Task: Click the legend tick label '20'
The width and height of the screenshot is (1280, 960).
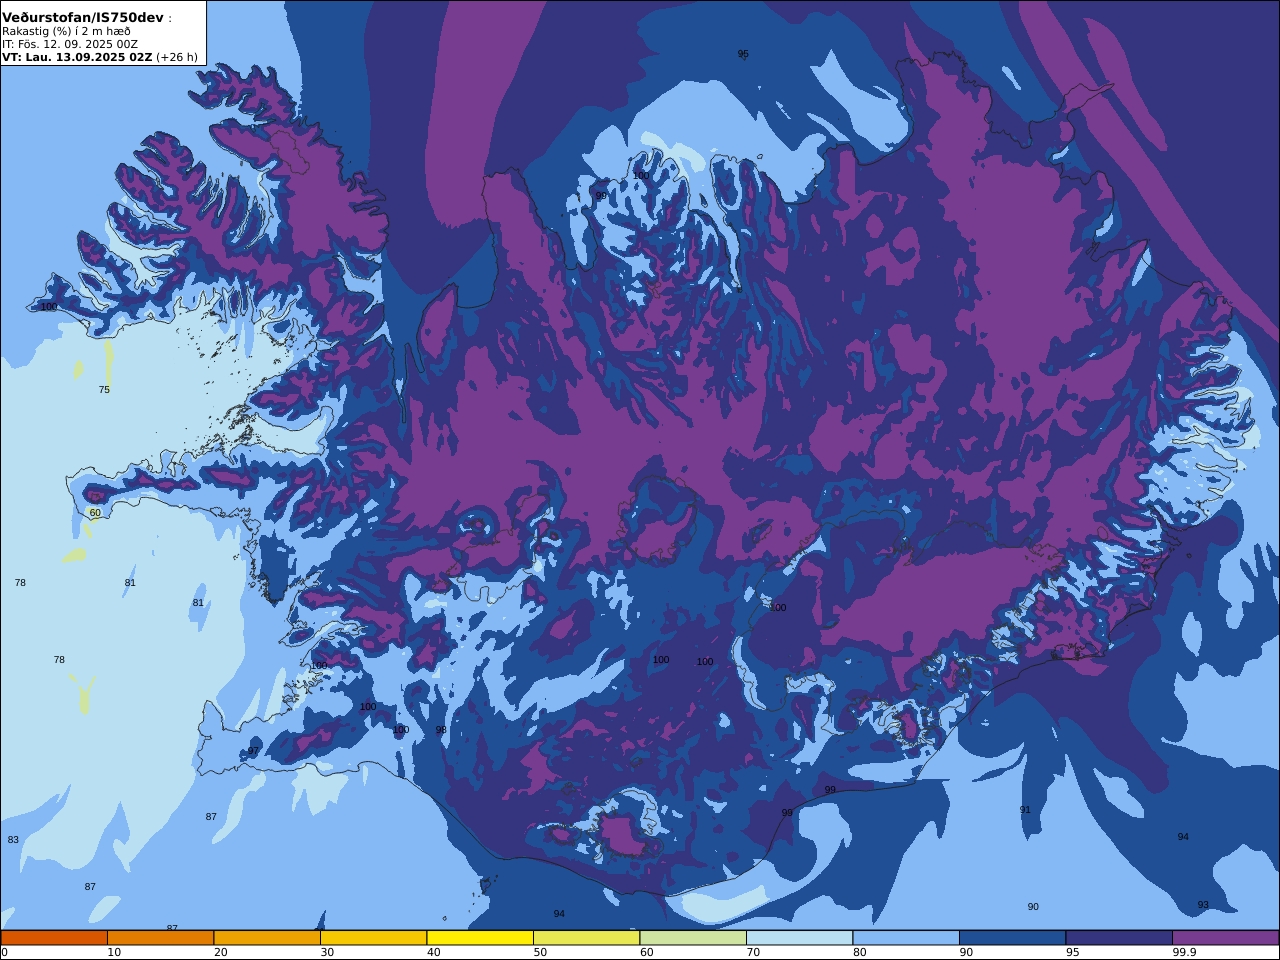Action: point(220,952)
